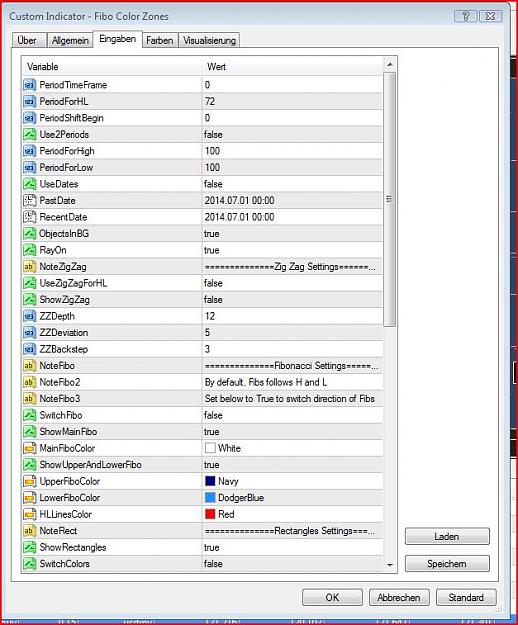Click the integer icon beside PeriodTimeFrame
The width and height of the screenshot is (518, 625).
[29, 85]
